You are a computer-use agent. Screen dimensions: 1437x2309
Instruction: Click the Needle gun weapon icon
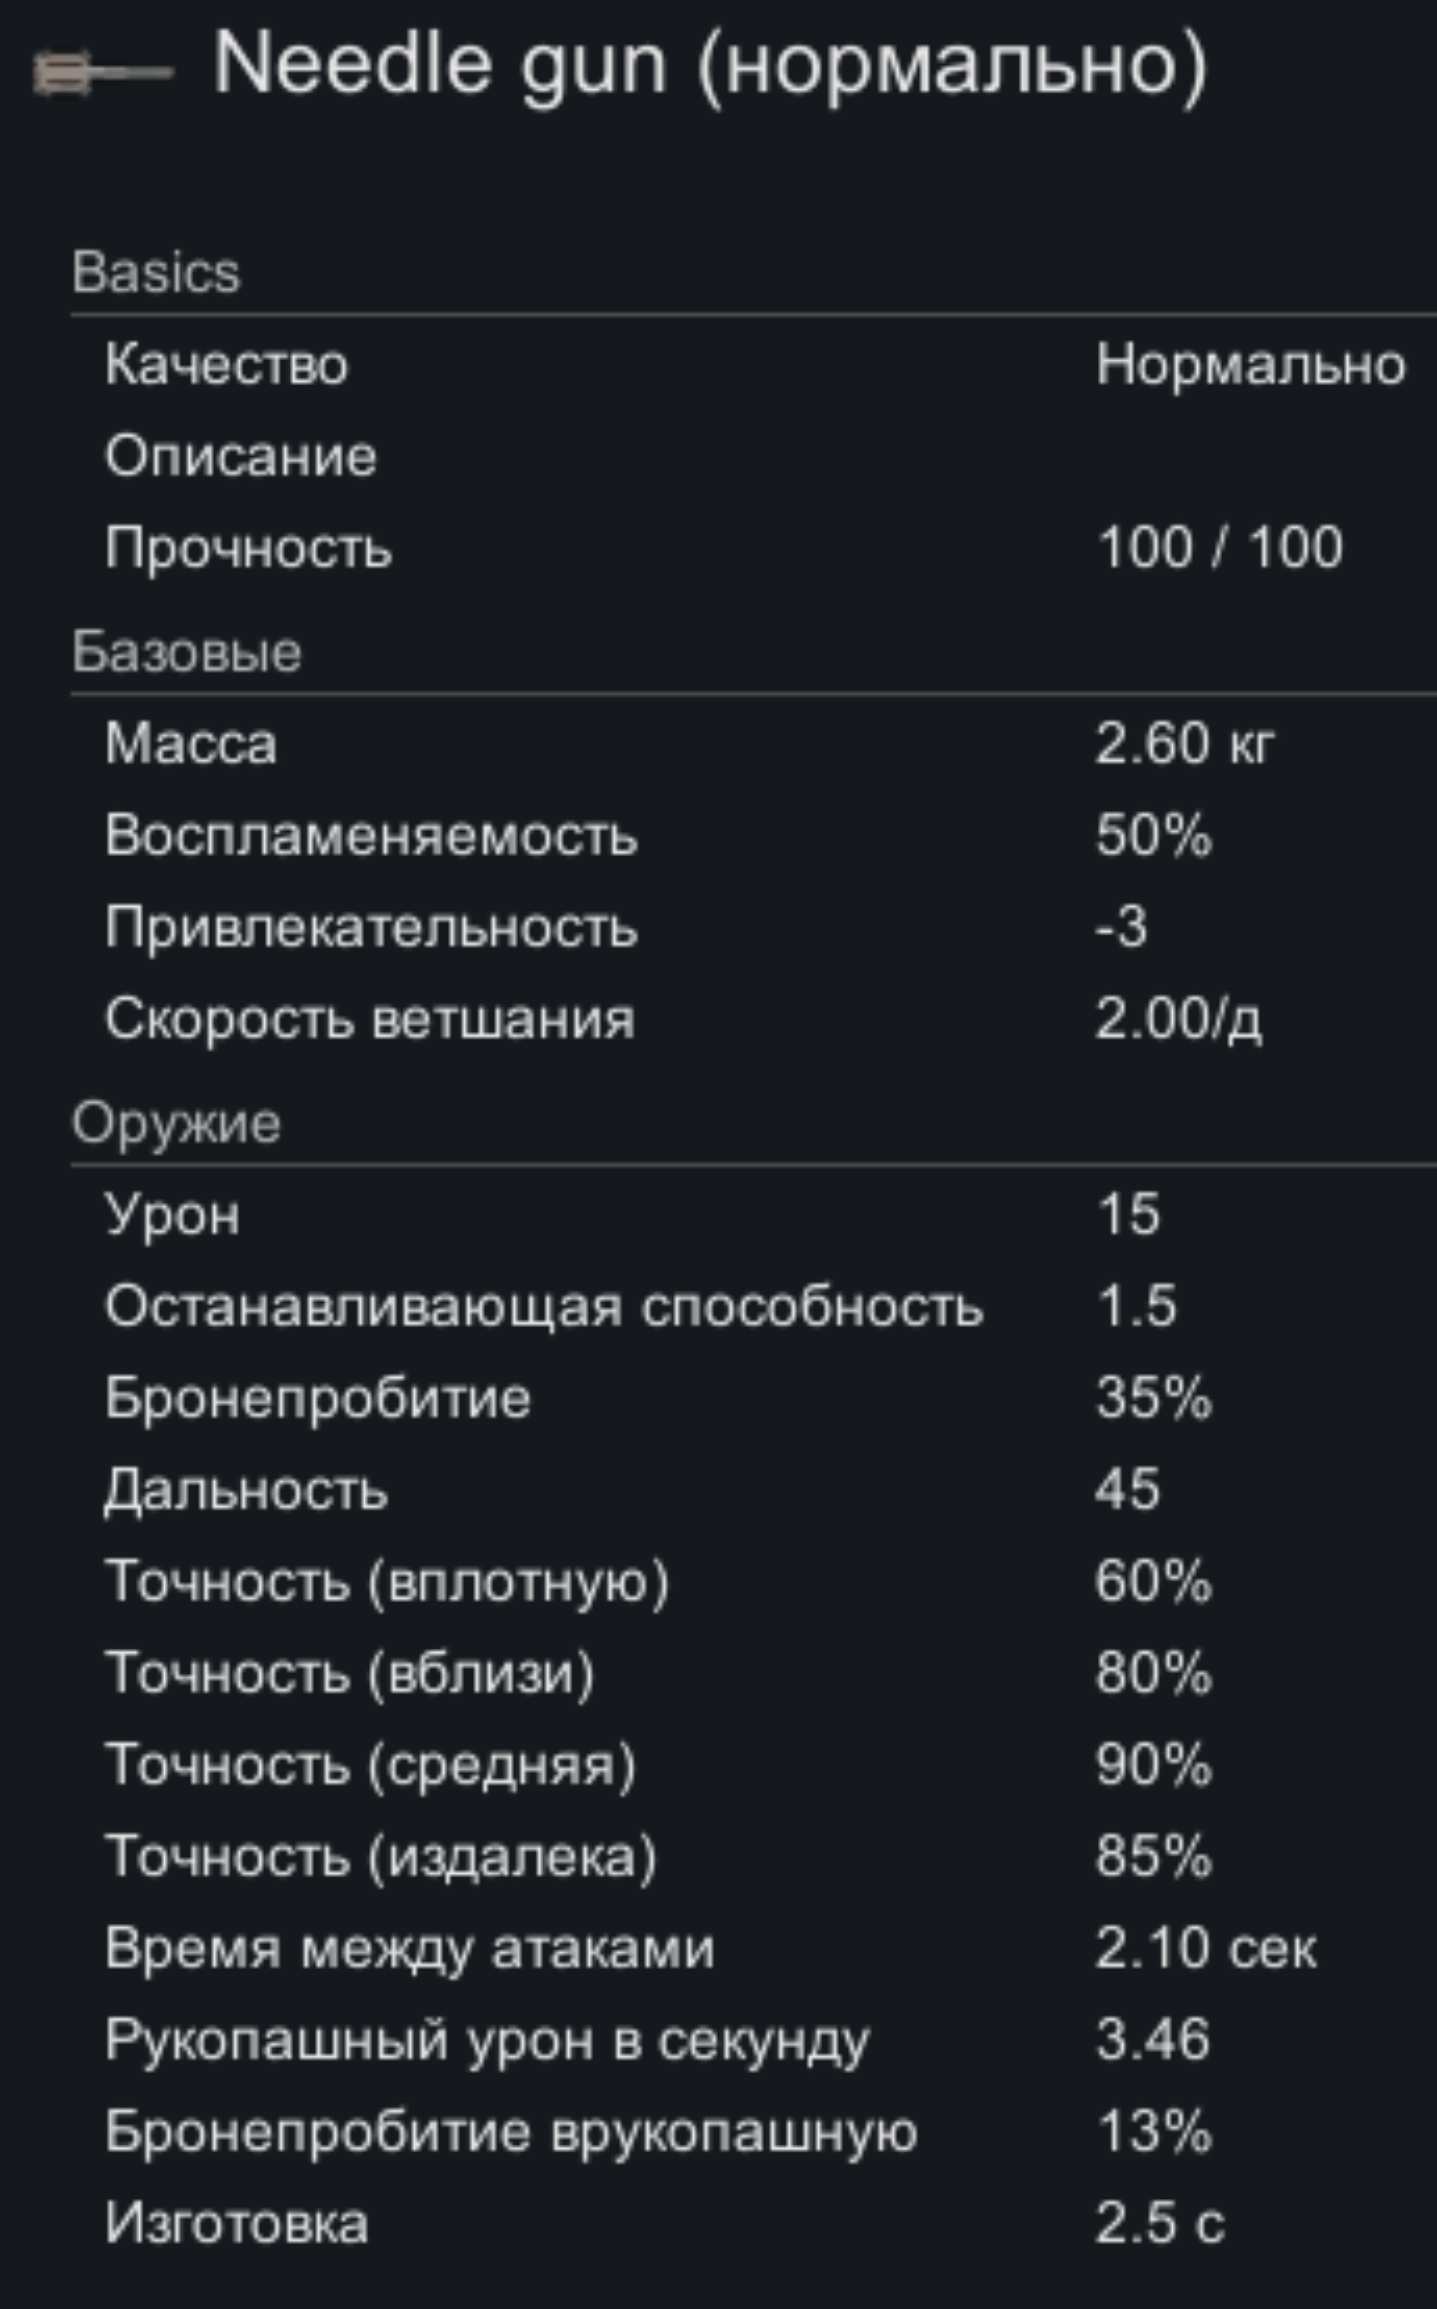[x=102, y=73]
